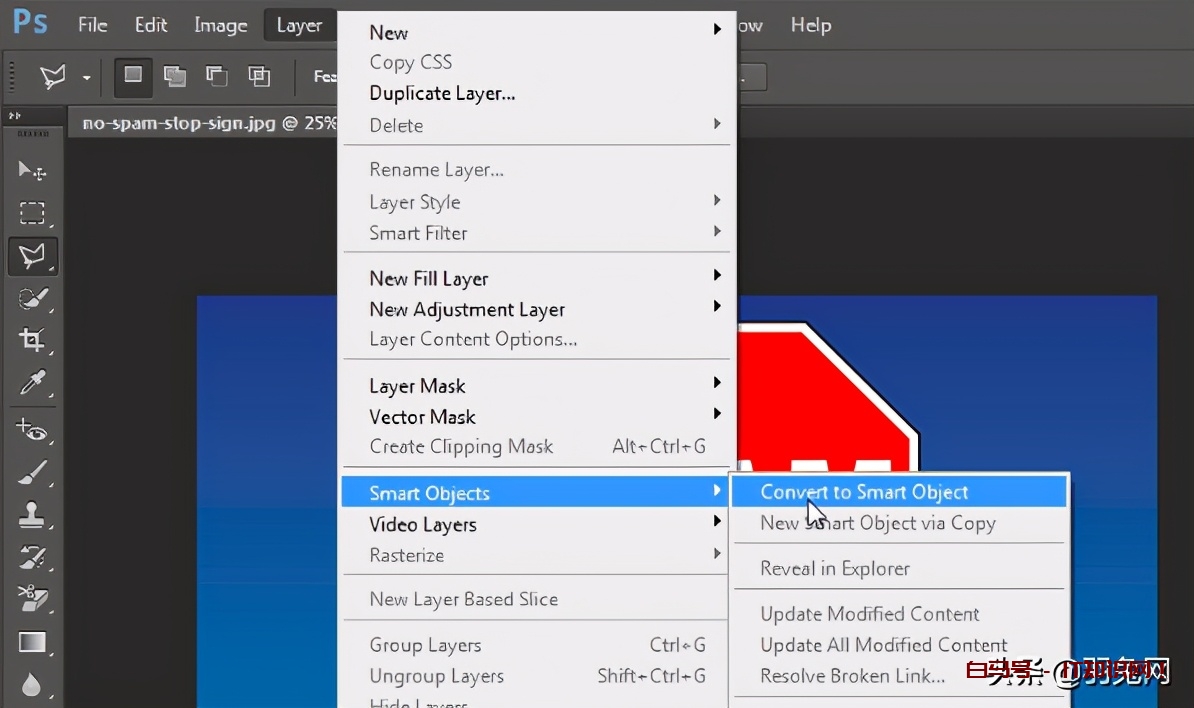
Task: Toggle Add to Selection mode
Action: [174, 76]
